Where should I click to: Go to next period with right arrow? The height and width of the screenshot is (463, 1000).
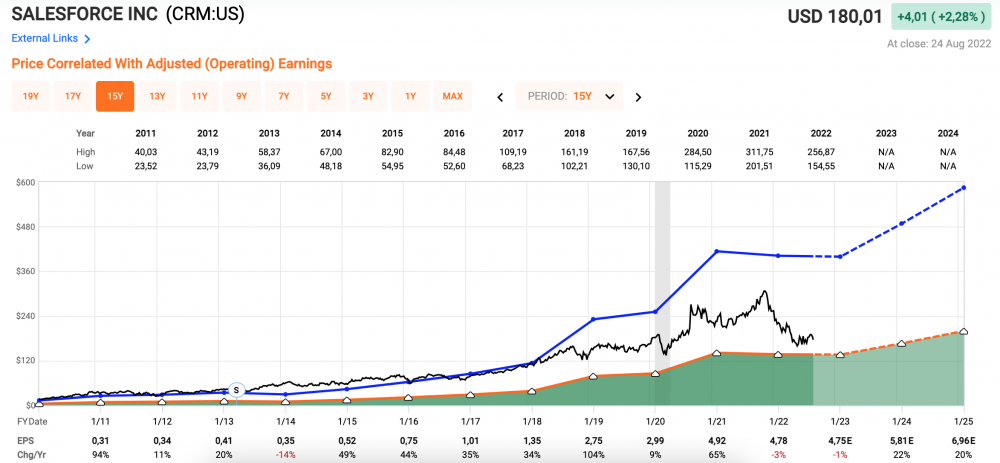(x=638, y=97)
